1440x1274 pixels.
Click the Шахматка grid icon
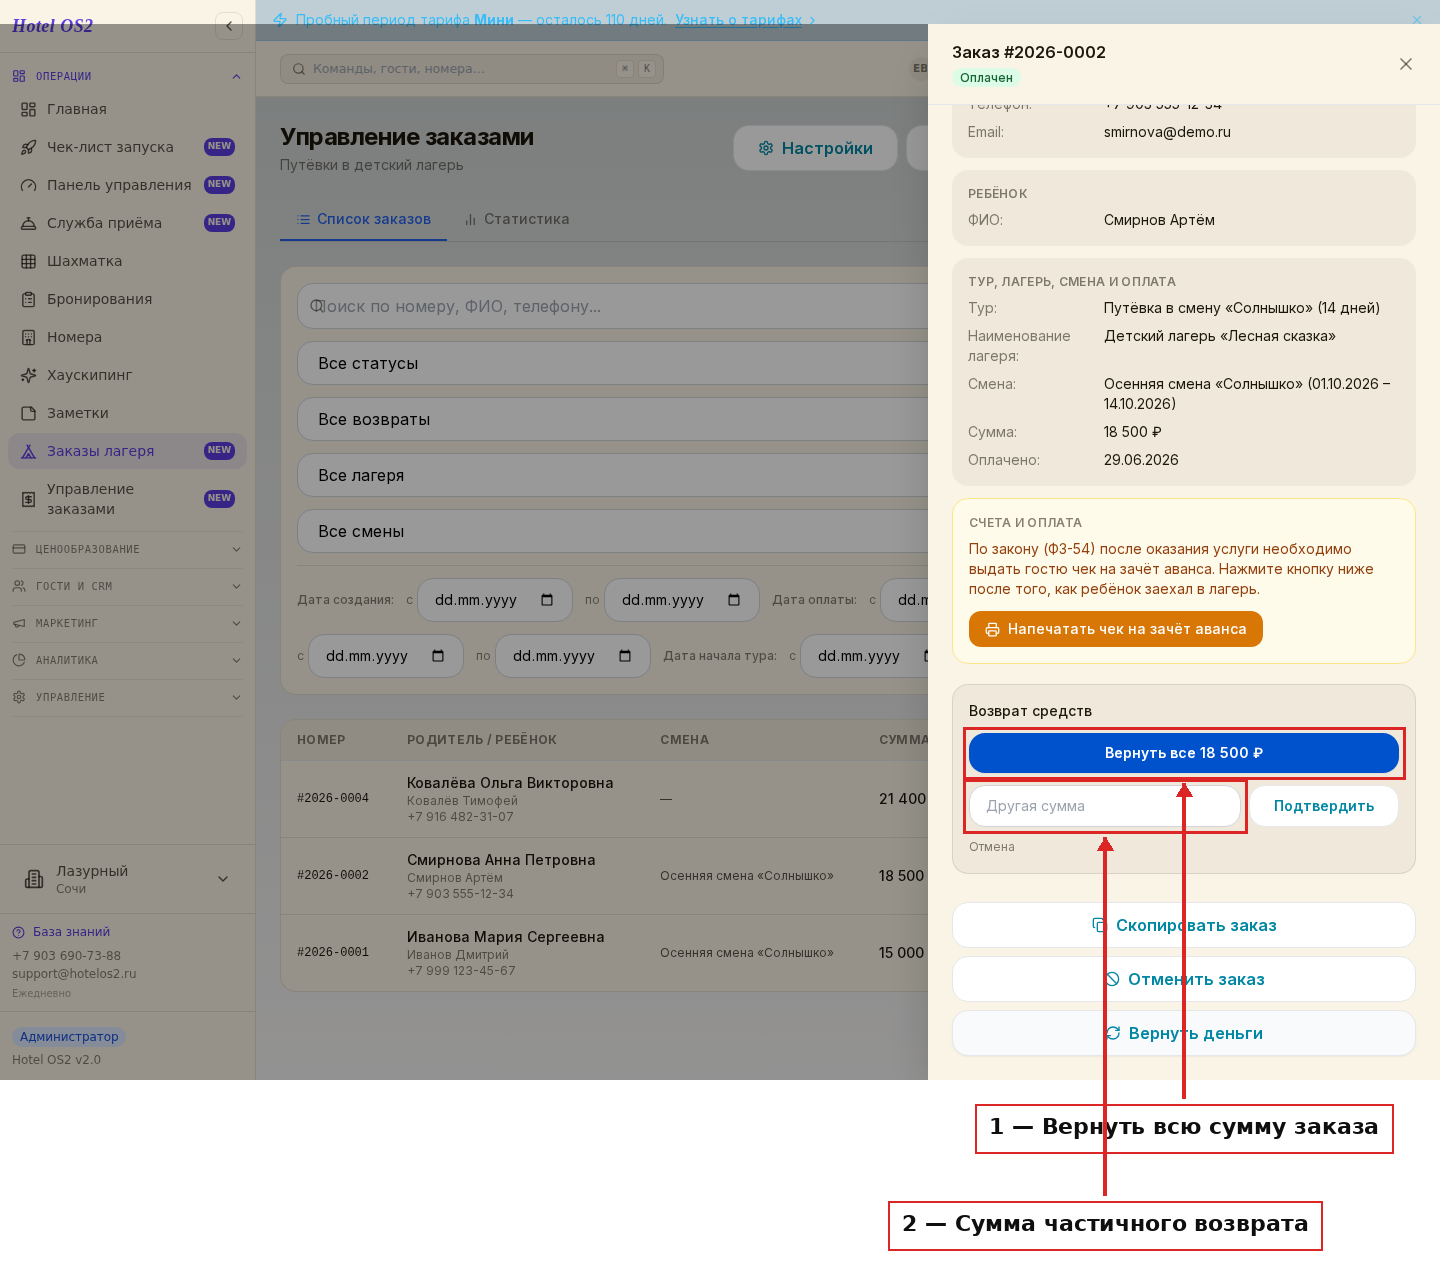coord(28,261)
